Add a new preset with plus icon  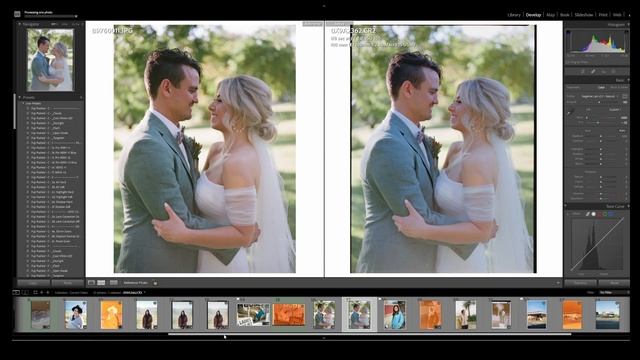[81, 98]
